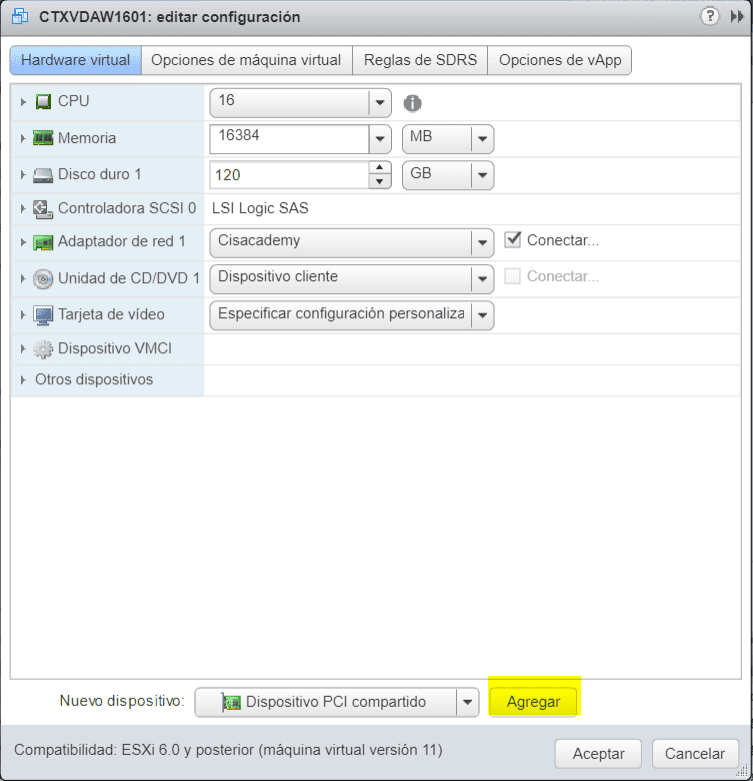
Task: Click the Disco duro 1 drive icon
Action: coord(43,175)
